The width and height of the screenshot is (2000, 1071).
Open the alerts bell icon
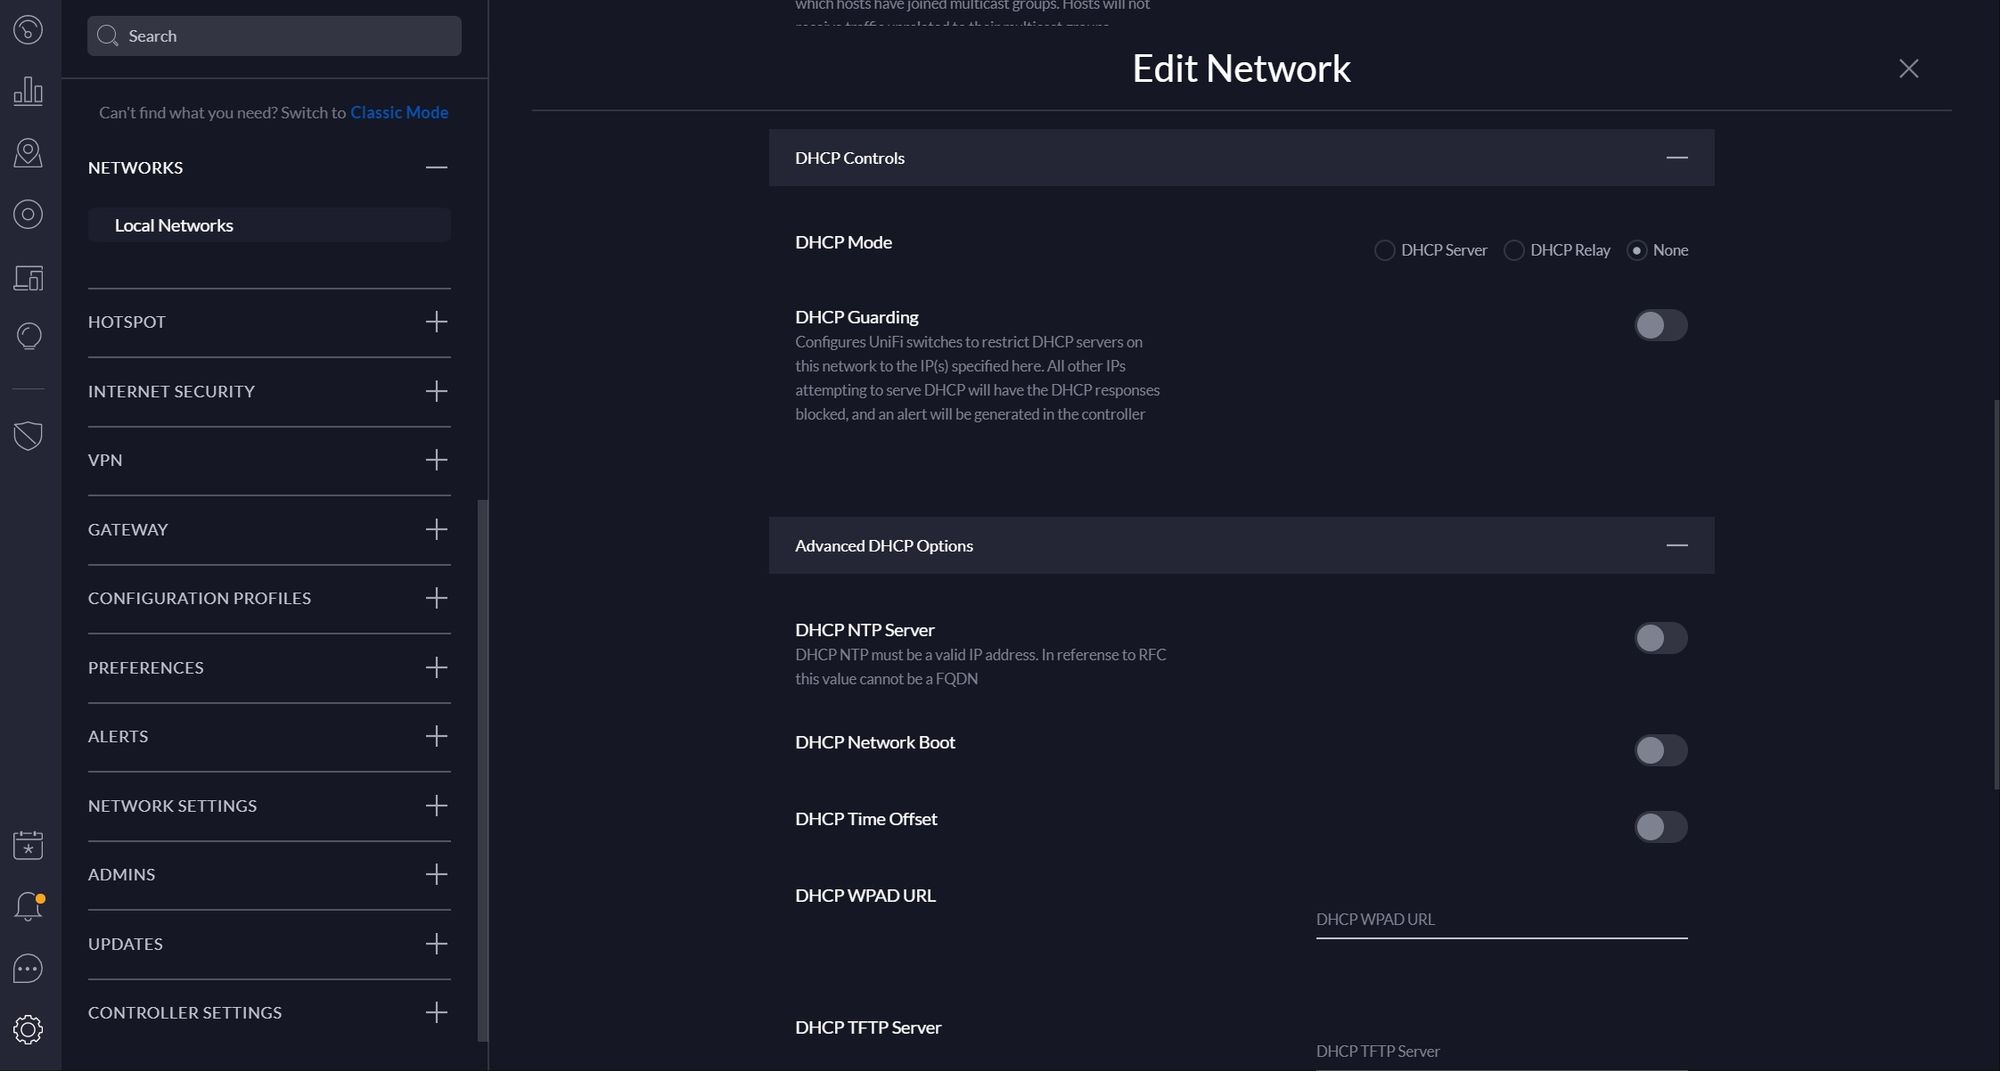point(28,907)
